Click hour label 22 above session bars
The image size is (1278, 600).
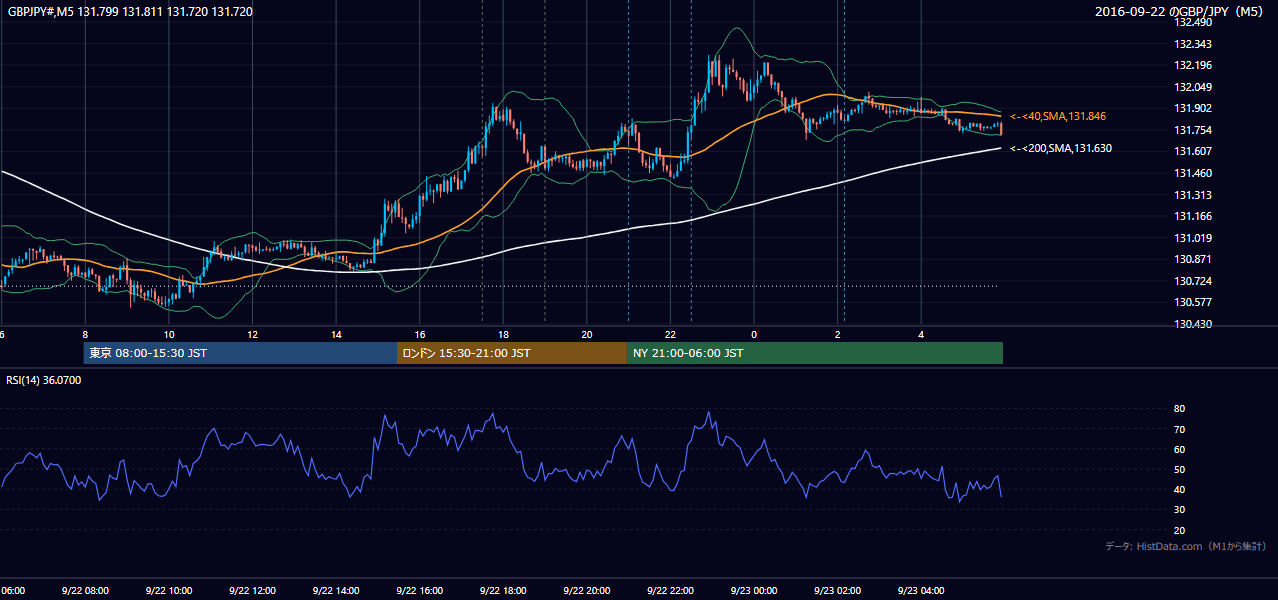point(671,335)
